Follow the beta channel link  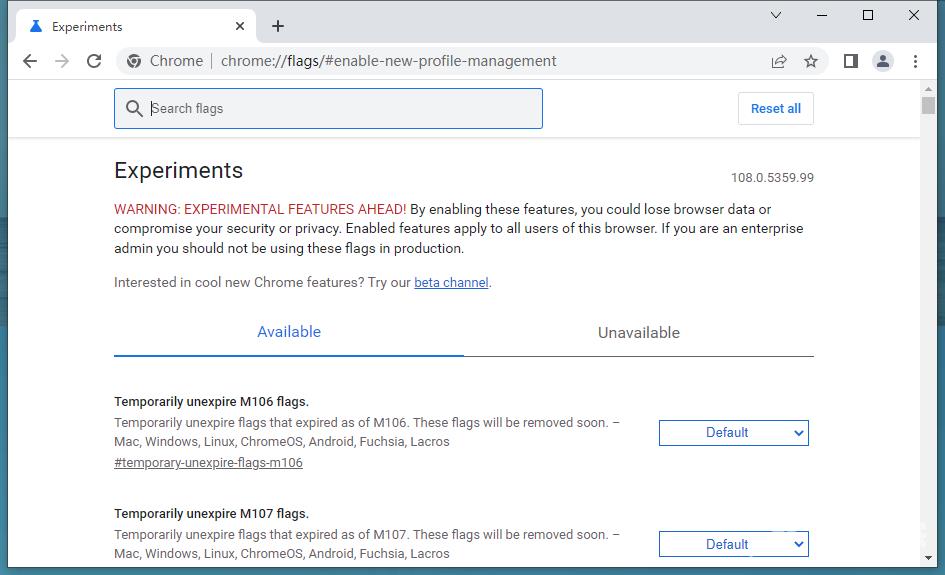451,283
